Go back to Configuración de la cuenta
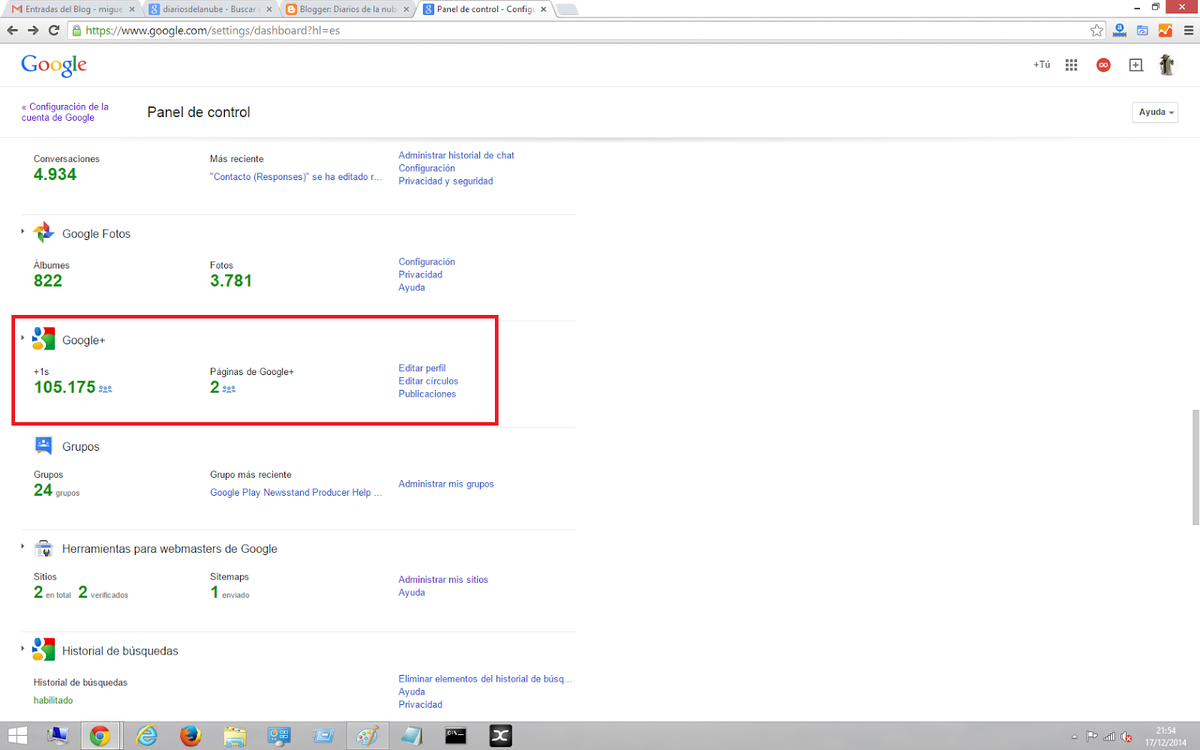 [x=65, y=112]
